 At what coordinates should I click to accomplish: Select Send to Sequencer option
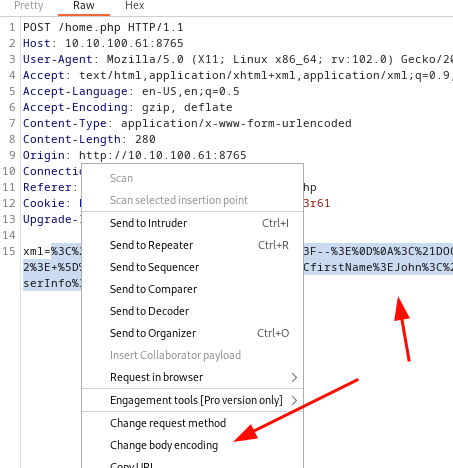click(x=192, y=267)
